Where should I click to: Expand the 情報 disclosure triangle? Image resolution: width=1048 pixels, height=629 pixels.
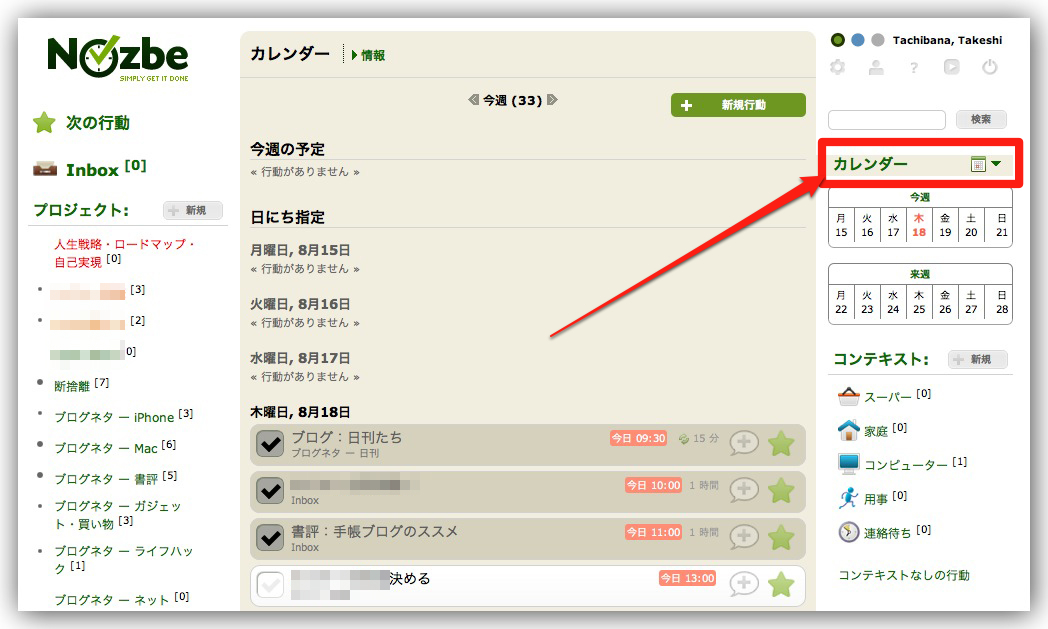click(x=355, y=56)
